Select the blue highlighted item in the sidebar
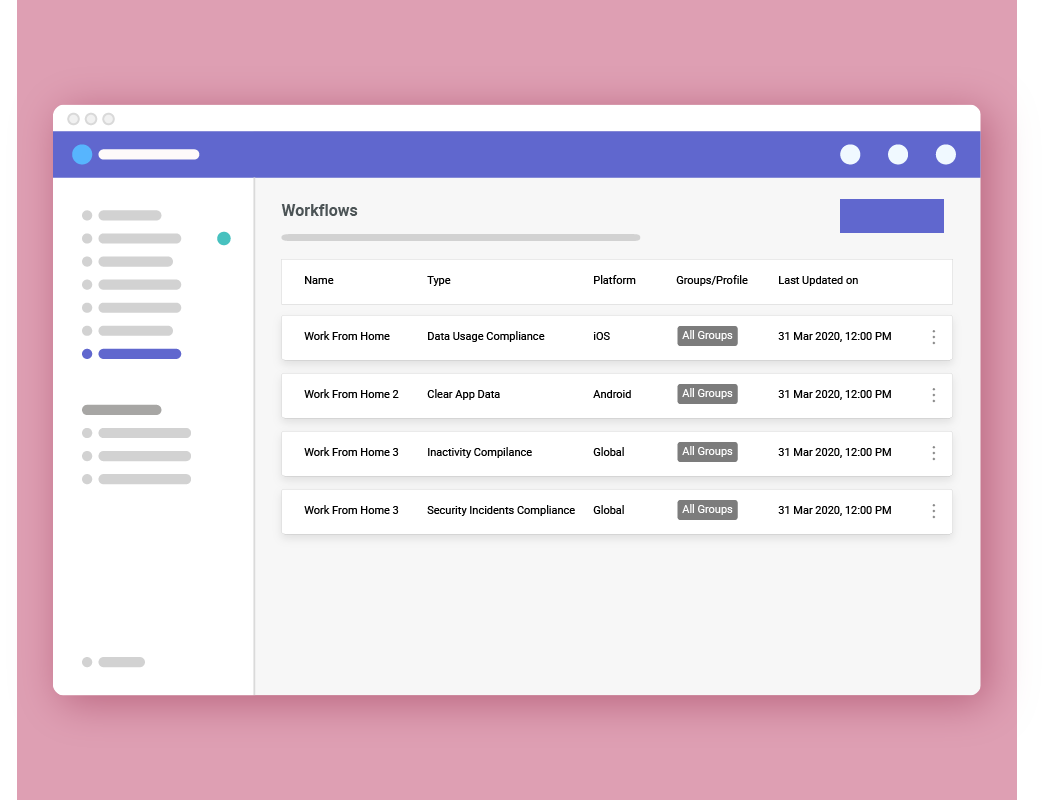1048x800 pixels. [x=132, y=354]
